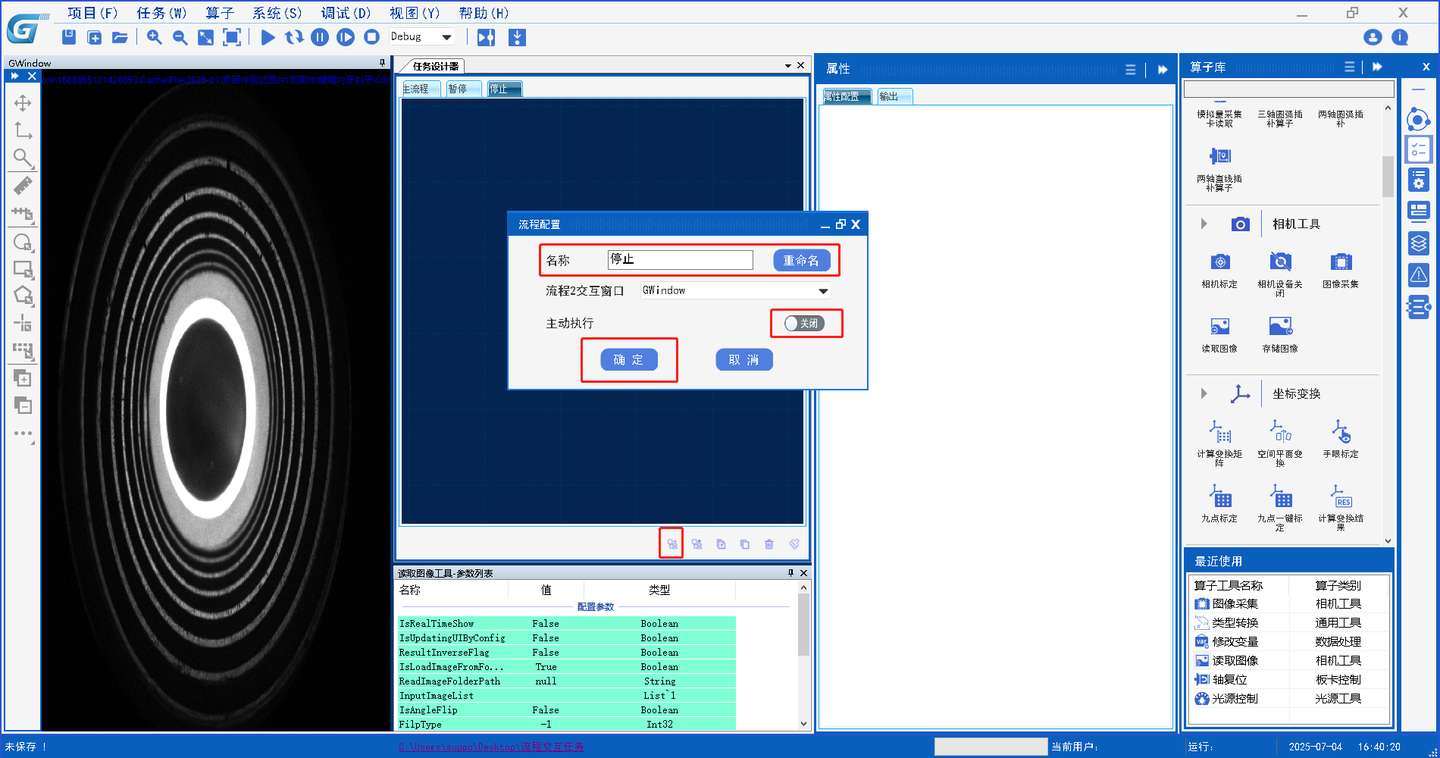This screenshot has width=1440, height=758.
Task: Click the user account icon
Action: tap(1373, 37)
